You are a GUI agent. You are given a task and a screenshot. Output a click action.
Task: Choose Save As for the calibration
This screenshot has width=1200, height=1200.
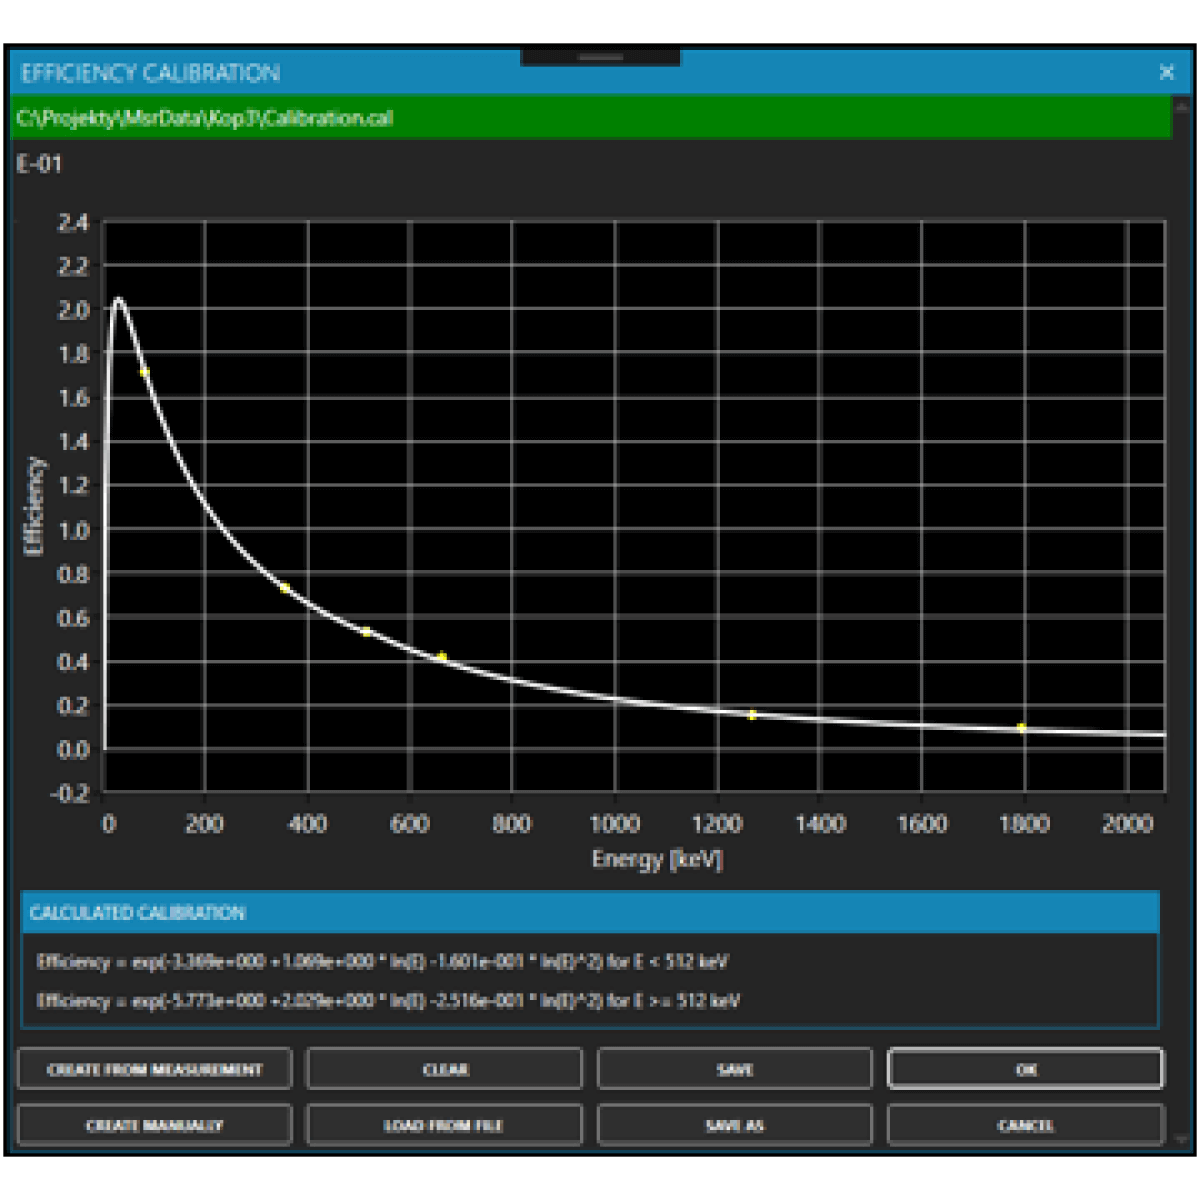coord(734,1125)
